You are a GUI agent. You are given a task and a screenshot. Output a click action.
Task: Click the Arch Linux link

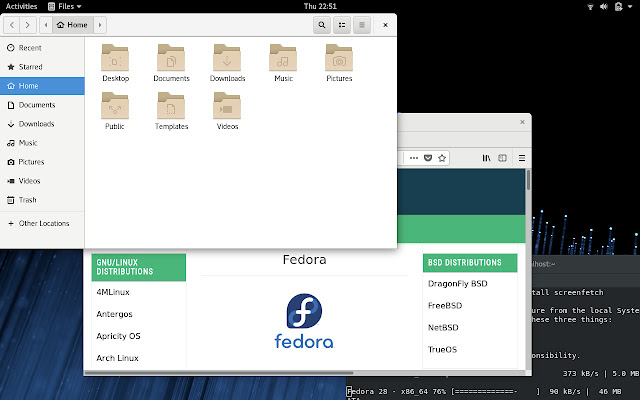[x=118, y=358]
